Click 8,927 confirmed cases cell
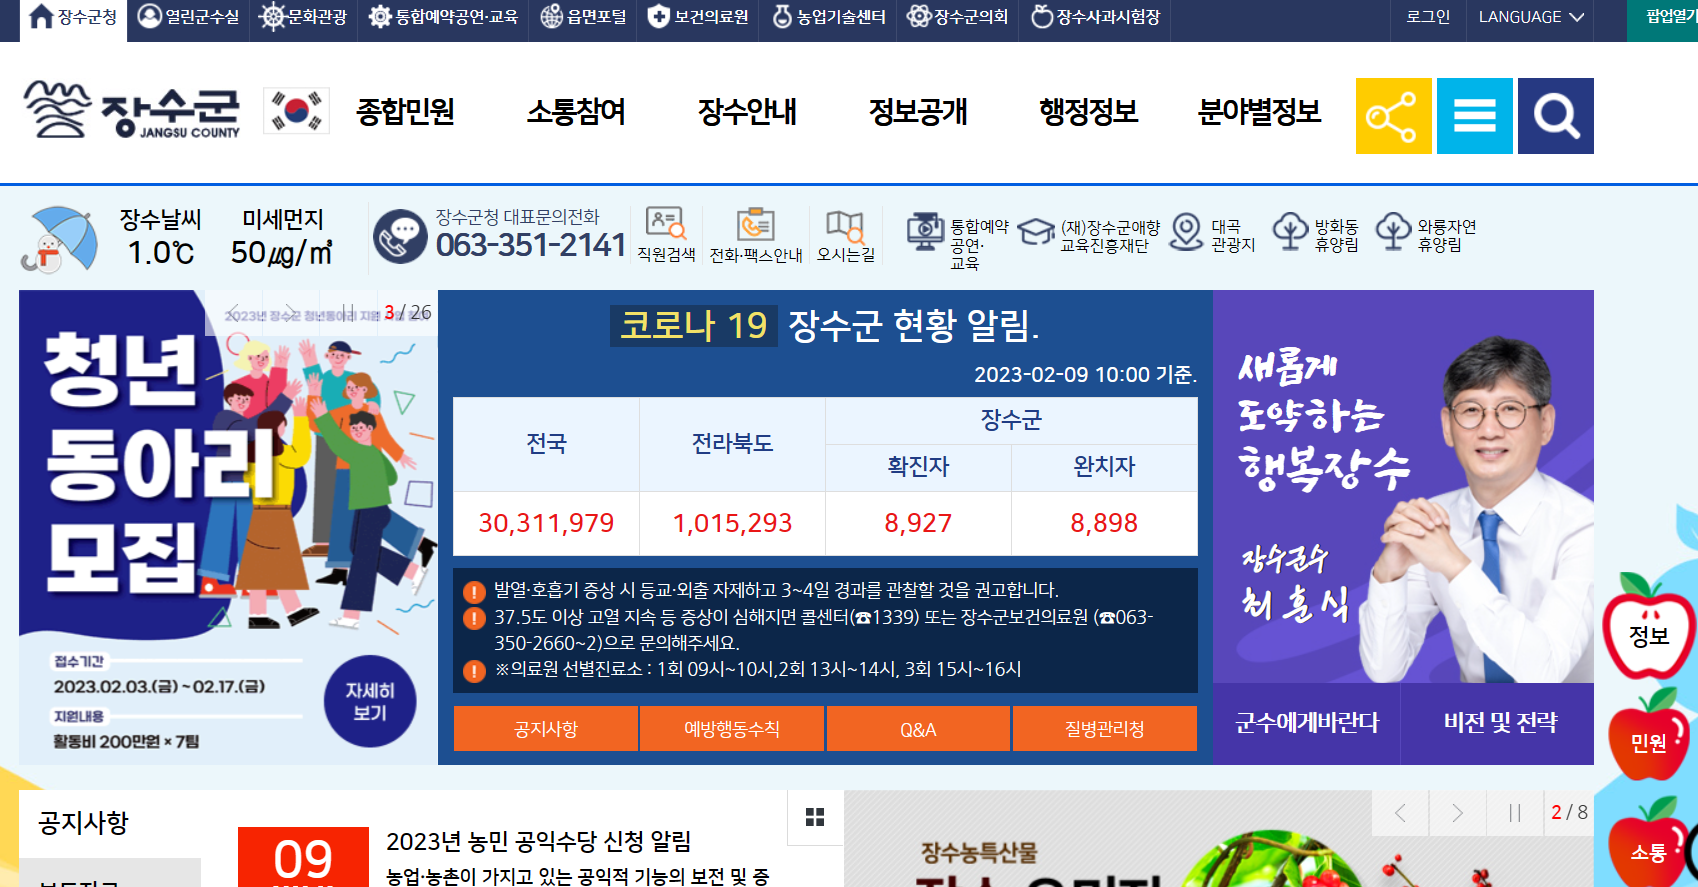 (x=918, y=523)
